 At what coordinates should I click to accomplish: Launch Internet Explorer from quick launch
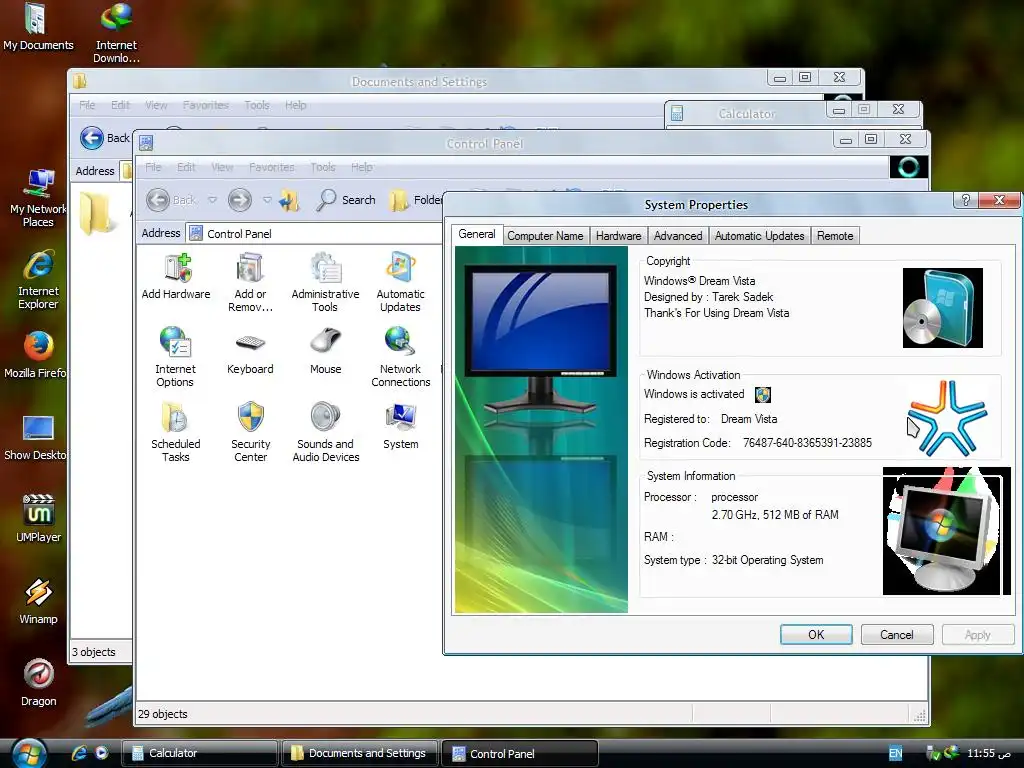[x=79, y=753]
